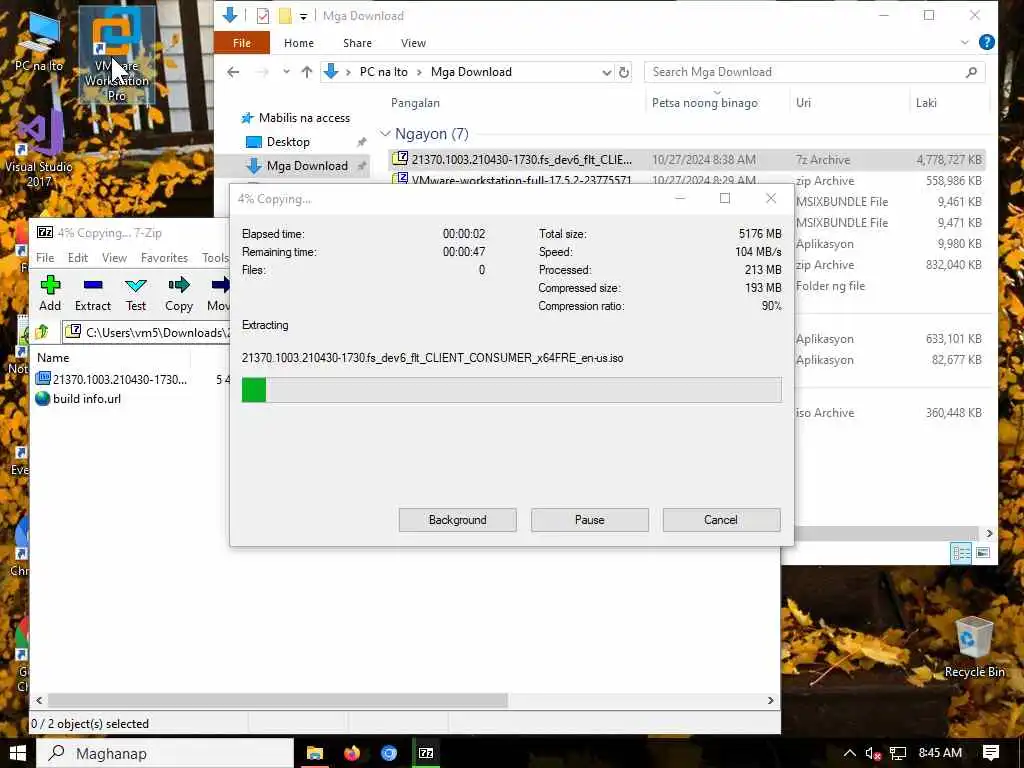Open Firefox from the taskbar
The height and width of the screenshot is (768, 1024).
click(352, 753)
